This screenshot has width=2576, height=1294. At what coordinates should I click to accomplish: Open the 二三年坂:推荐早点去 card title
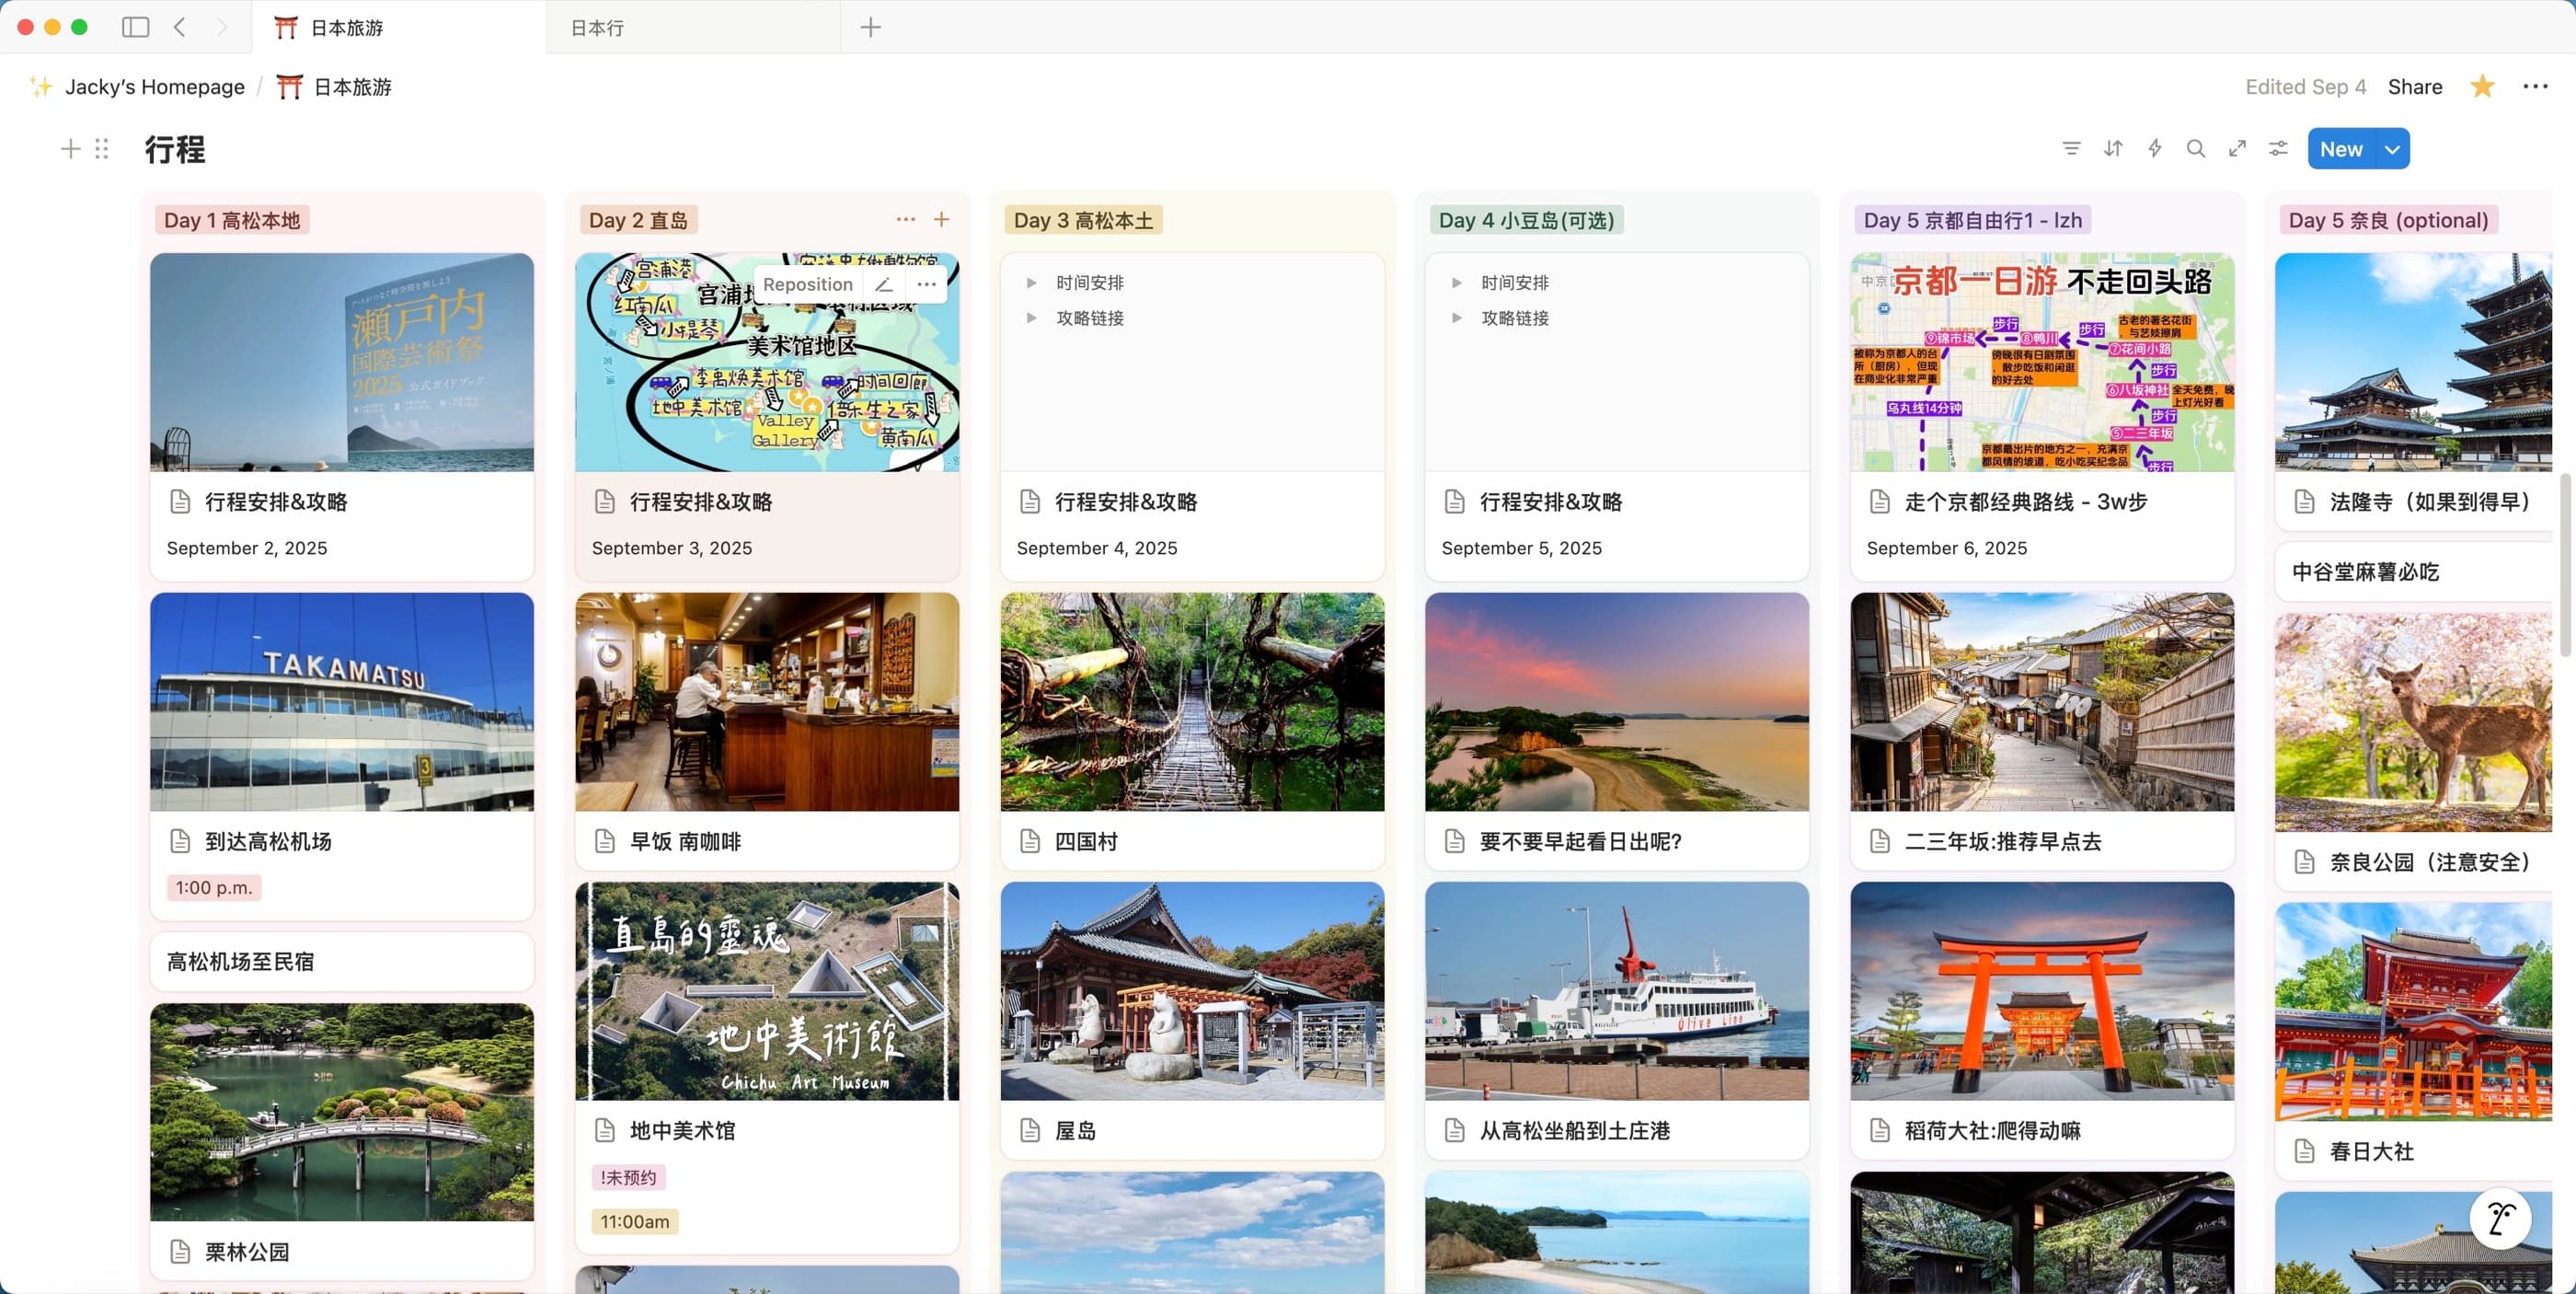(x=2003, y=841)
